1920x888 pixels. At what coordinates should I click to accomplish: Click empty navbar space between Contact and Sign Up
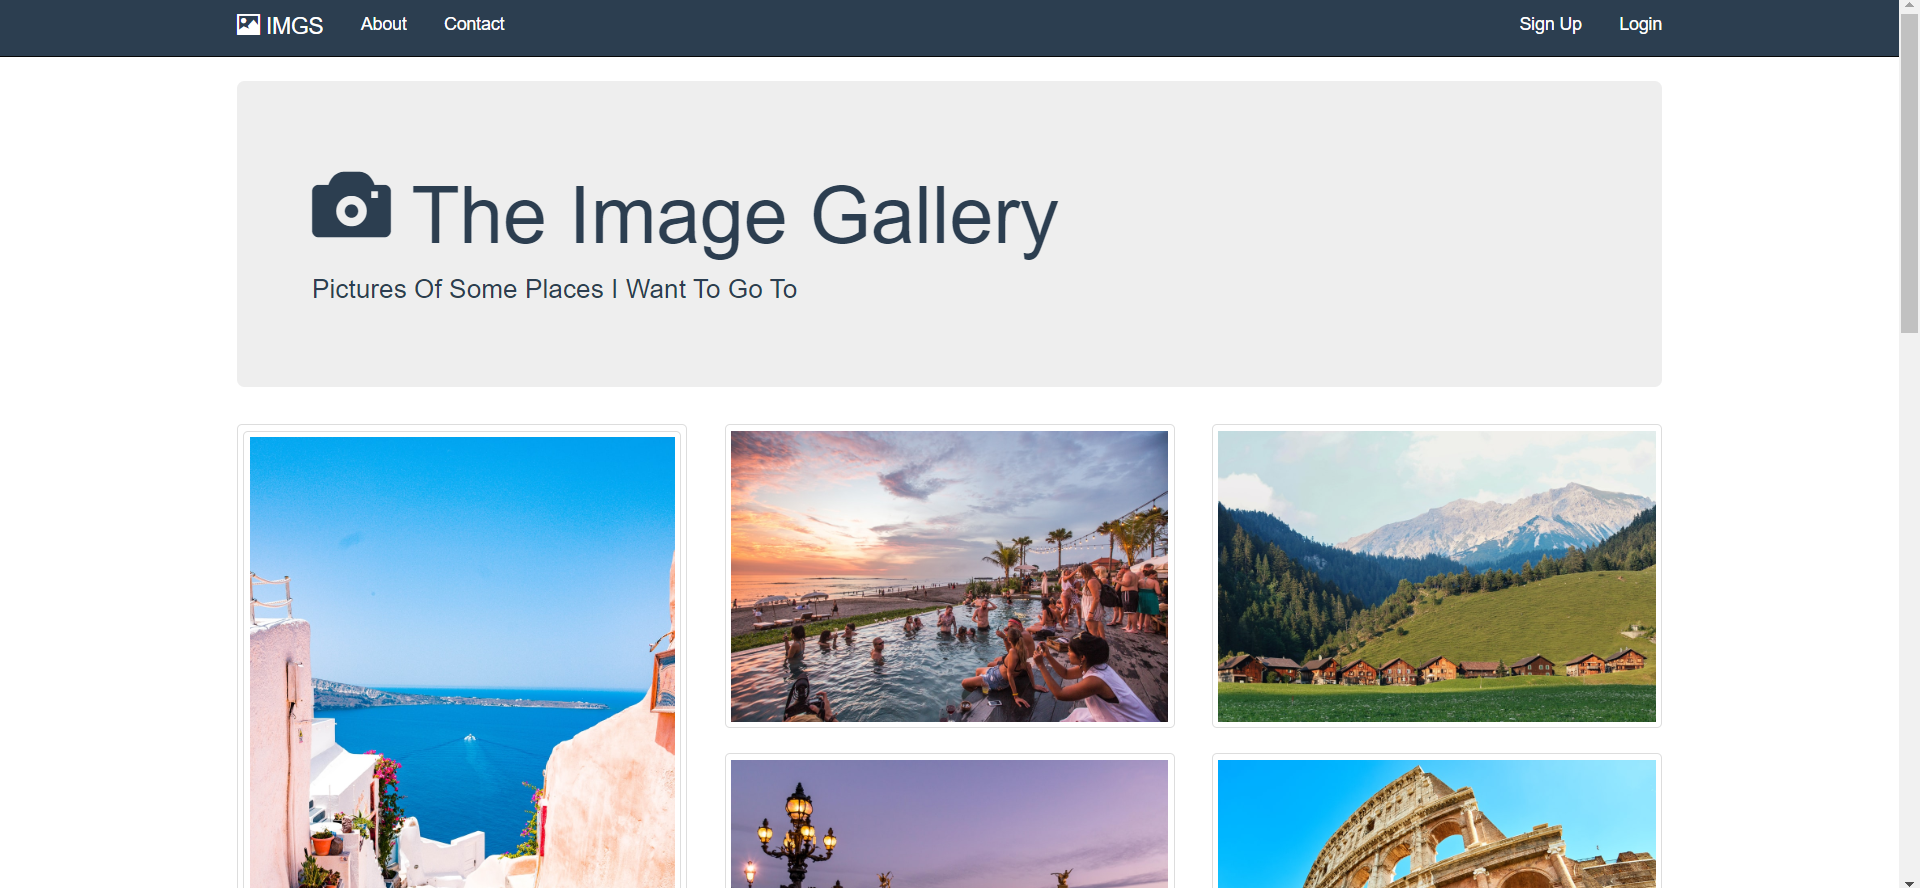point(1000,26)
